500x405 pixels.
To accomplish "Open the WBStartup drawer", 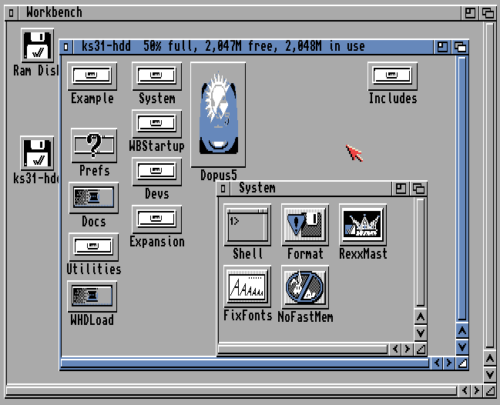I will tap(157, 124).
